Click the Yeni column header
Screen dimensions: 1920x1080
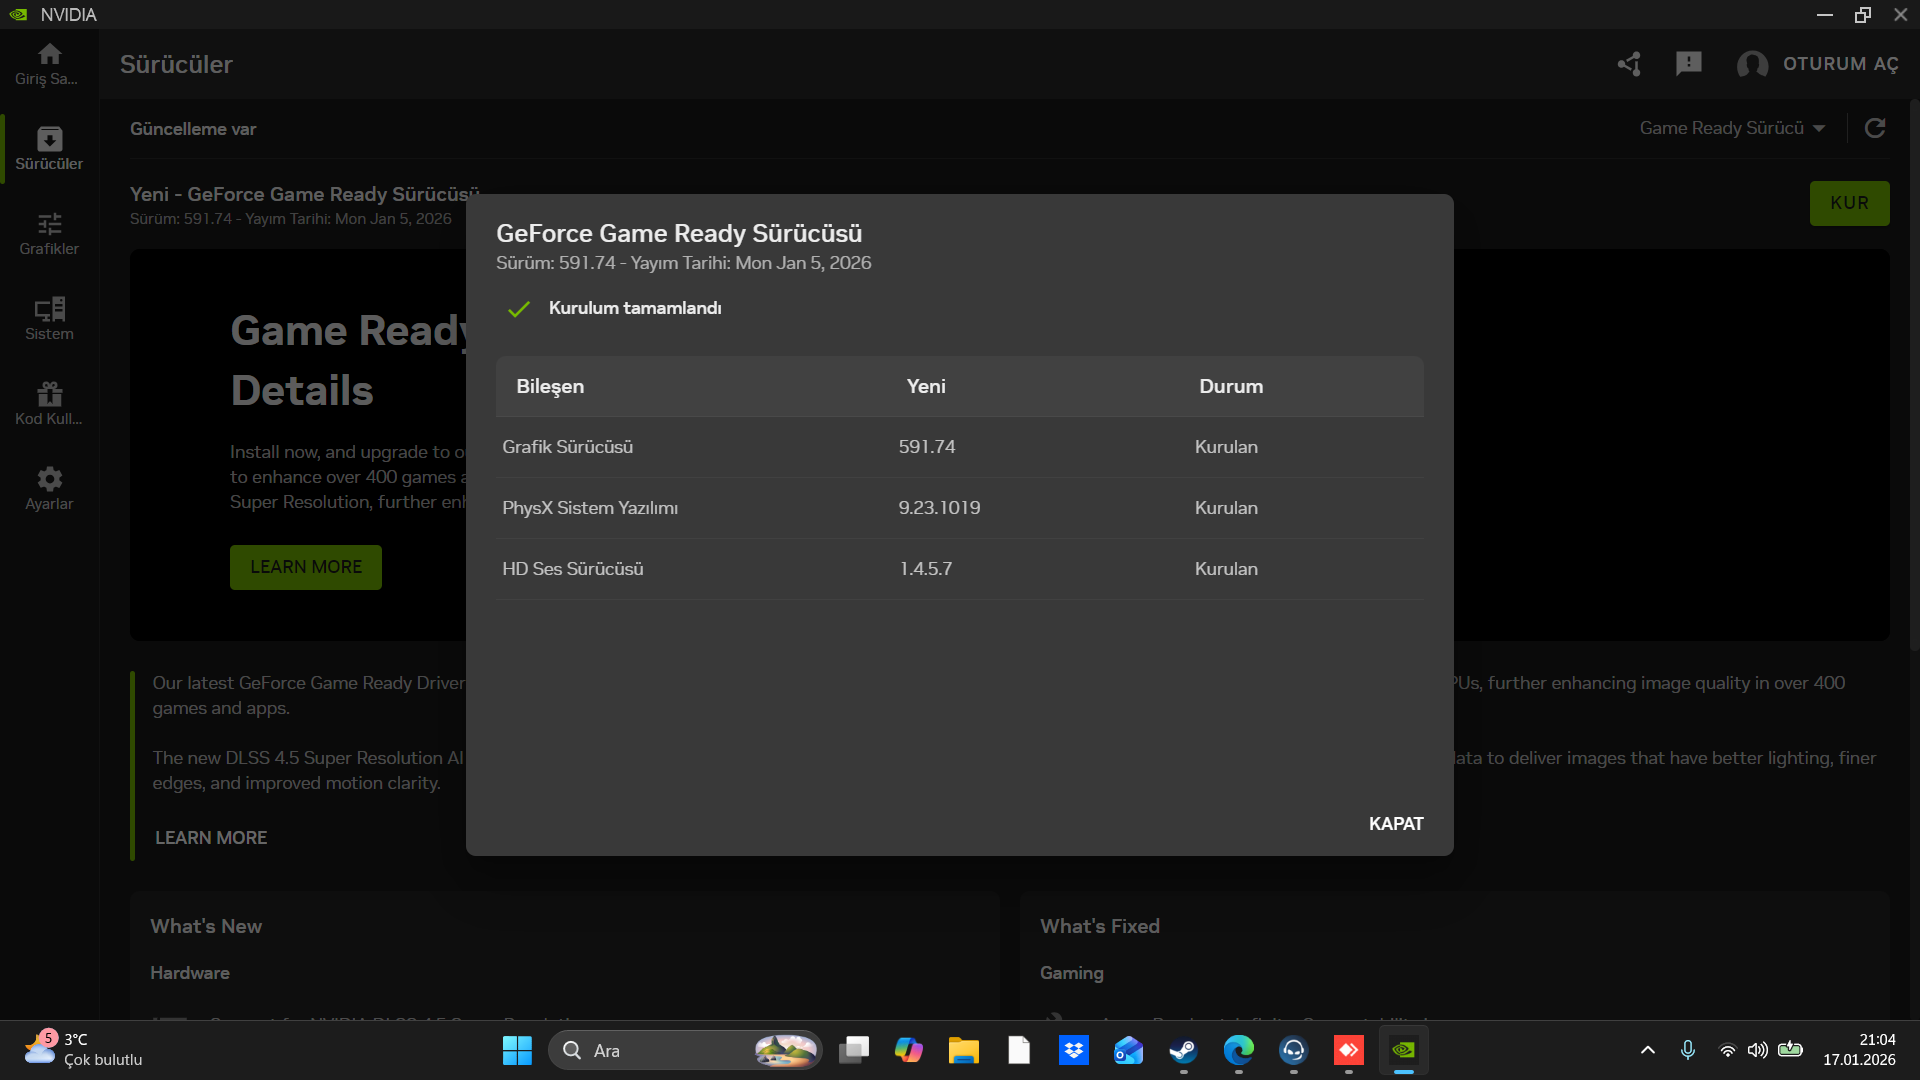click(x=926, y=386)
